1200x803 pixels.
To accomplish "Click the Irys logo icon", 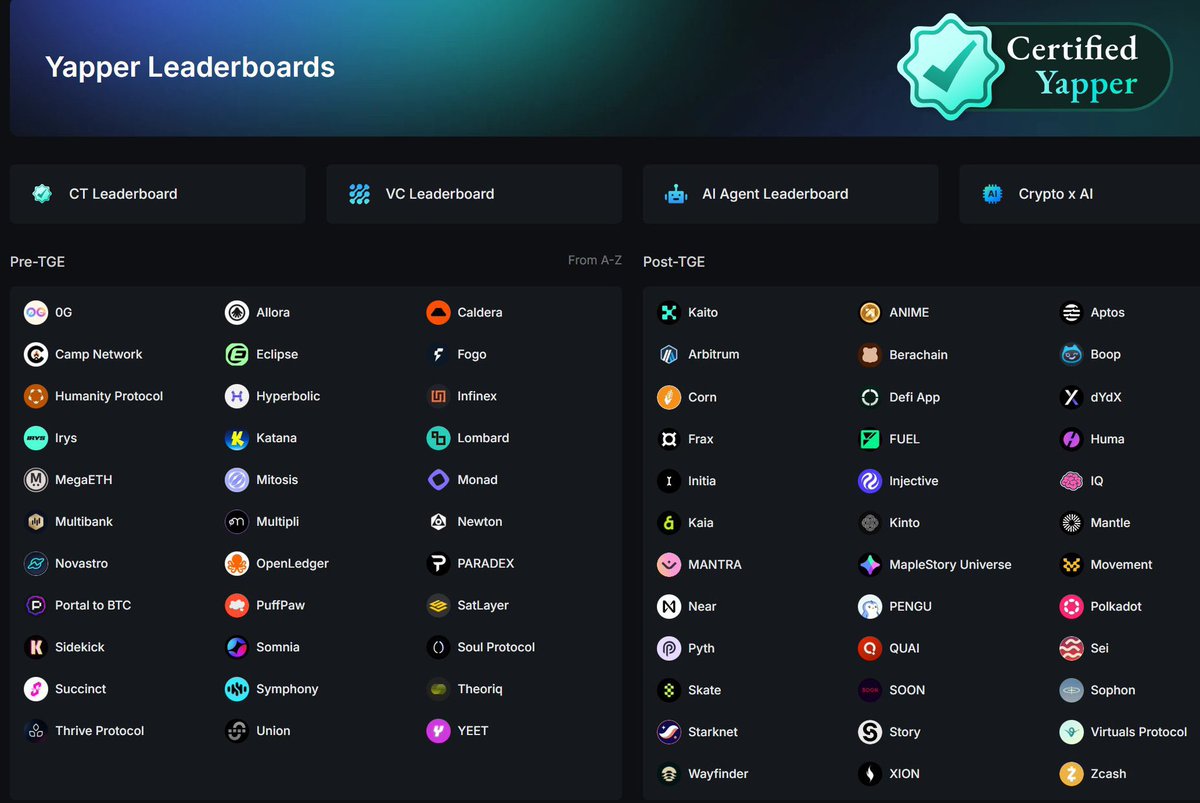I will pos(36,438).
